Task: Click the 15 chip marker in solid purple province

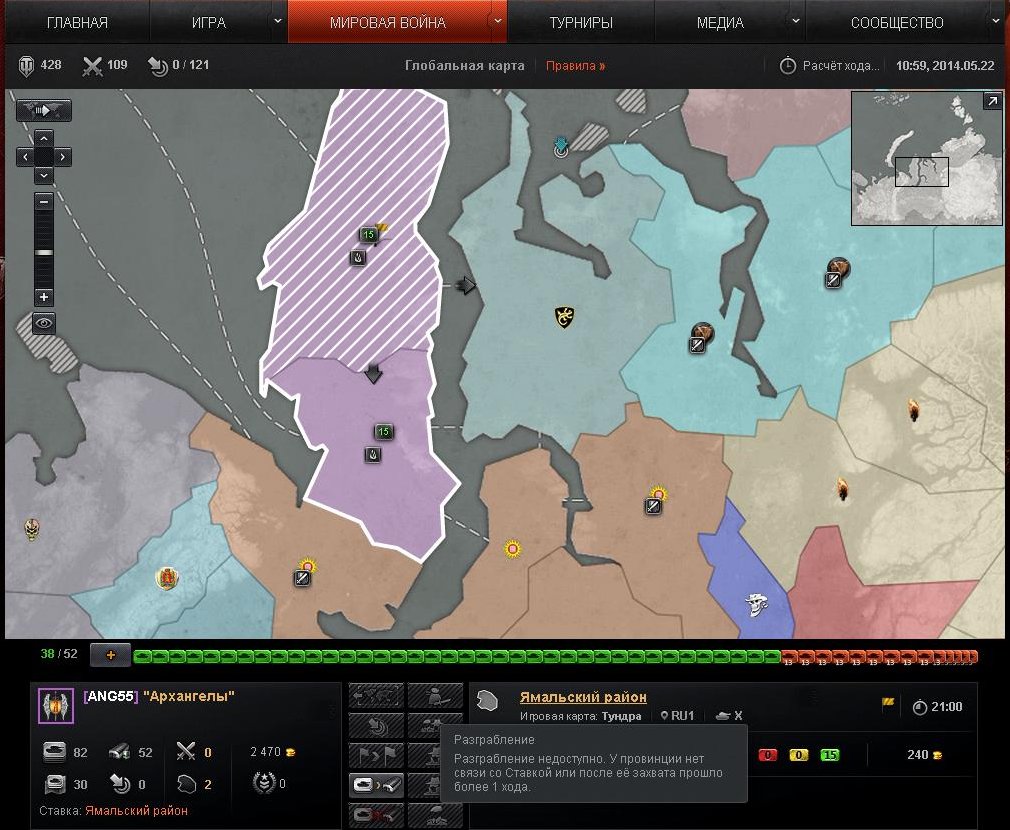Action: (x=383, y=431)
